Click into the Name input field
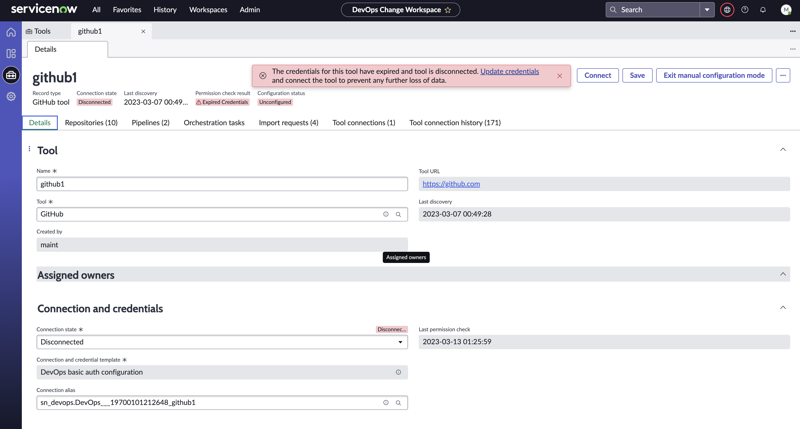 (222, 184)
